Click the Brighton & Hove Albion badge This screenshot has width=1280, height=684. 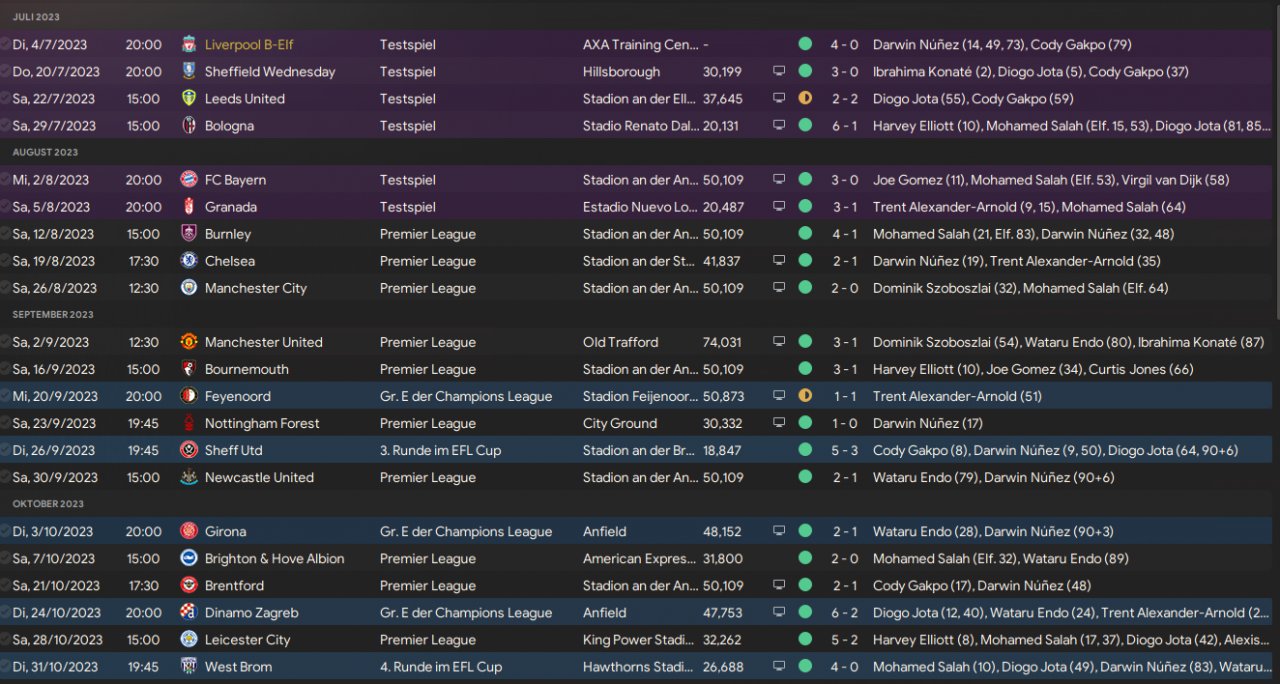tap(189, 558)
